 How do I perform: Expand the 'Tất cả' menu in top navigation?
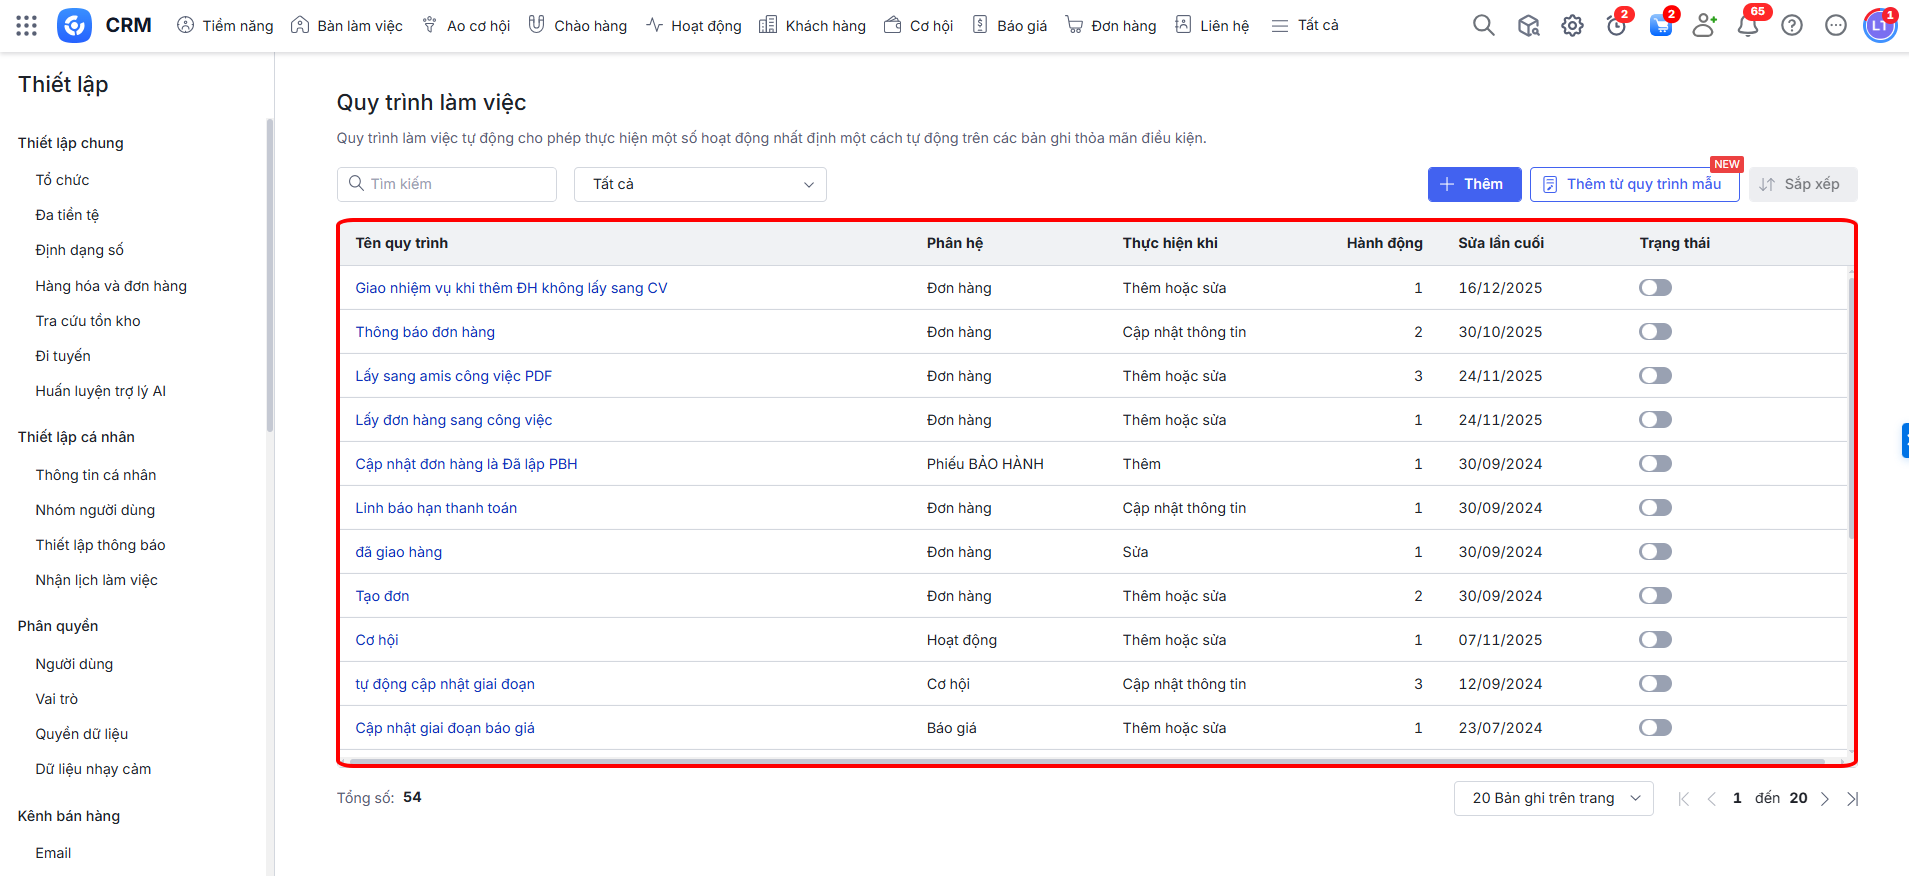coord(1305,26)
